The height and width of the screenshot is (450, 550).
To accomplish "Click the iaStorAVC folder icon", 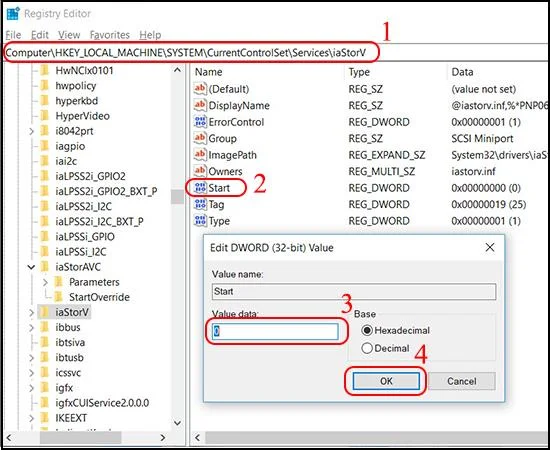I will click(x=45, y=267).
